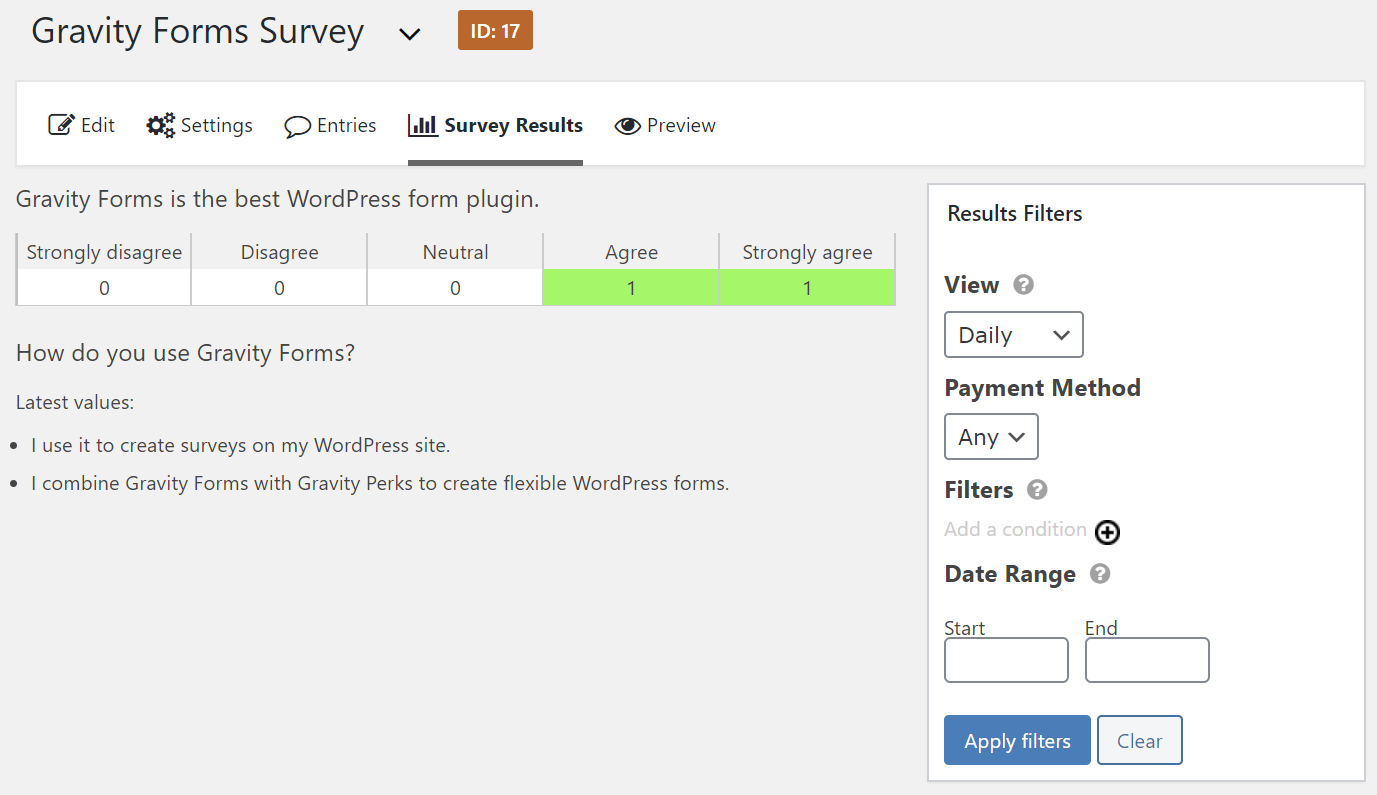1377x795 pixels.
Task: Switch to the Entries tab
Action: coord(345,124)
